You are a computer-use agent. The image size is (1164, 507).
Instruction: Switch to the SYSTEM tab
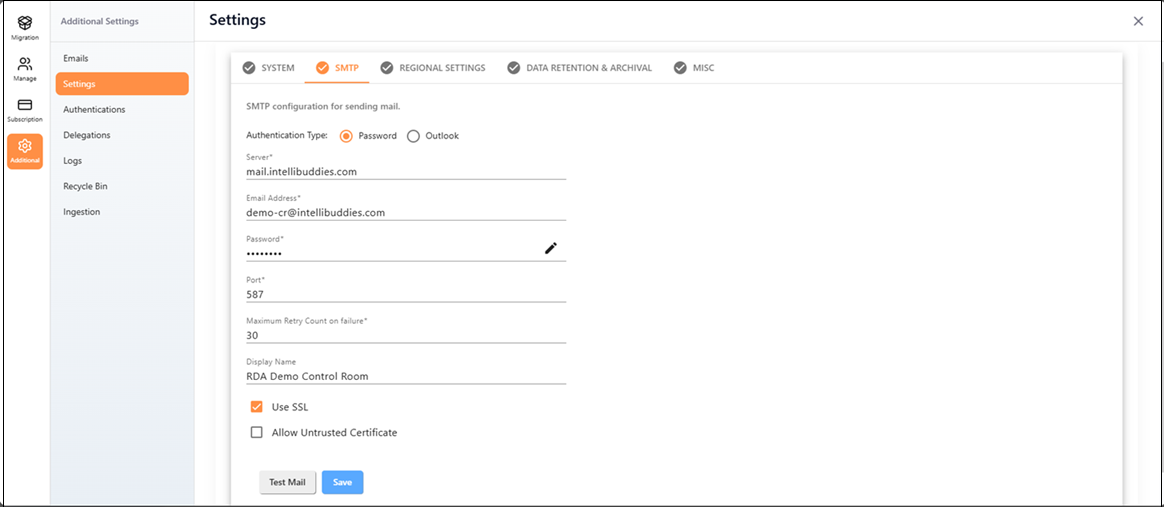[x=269, y=68]
